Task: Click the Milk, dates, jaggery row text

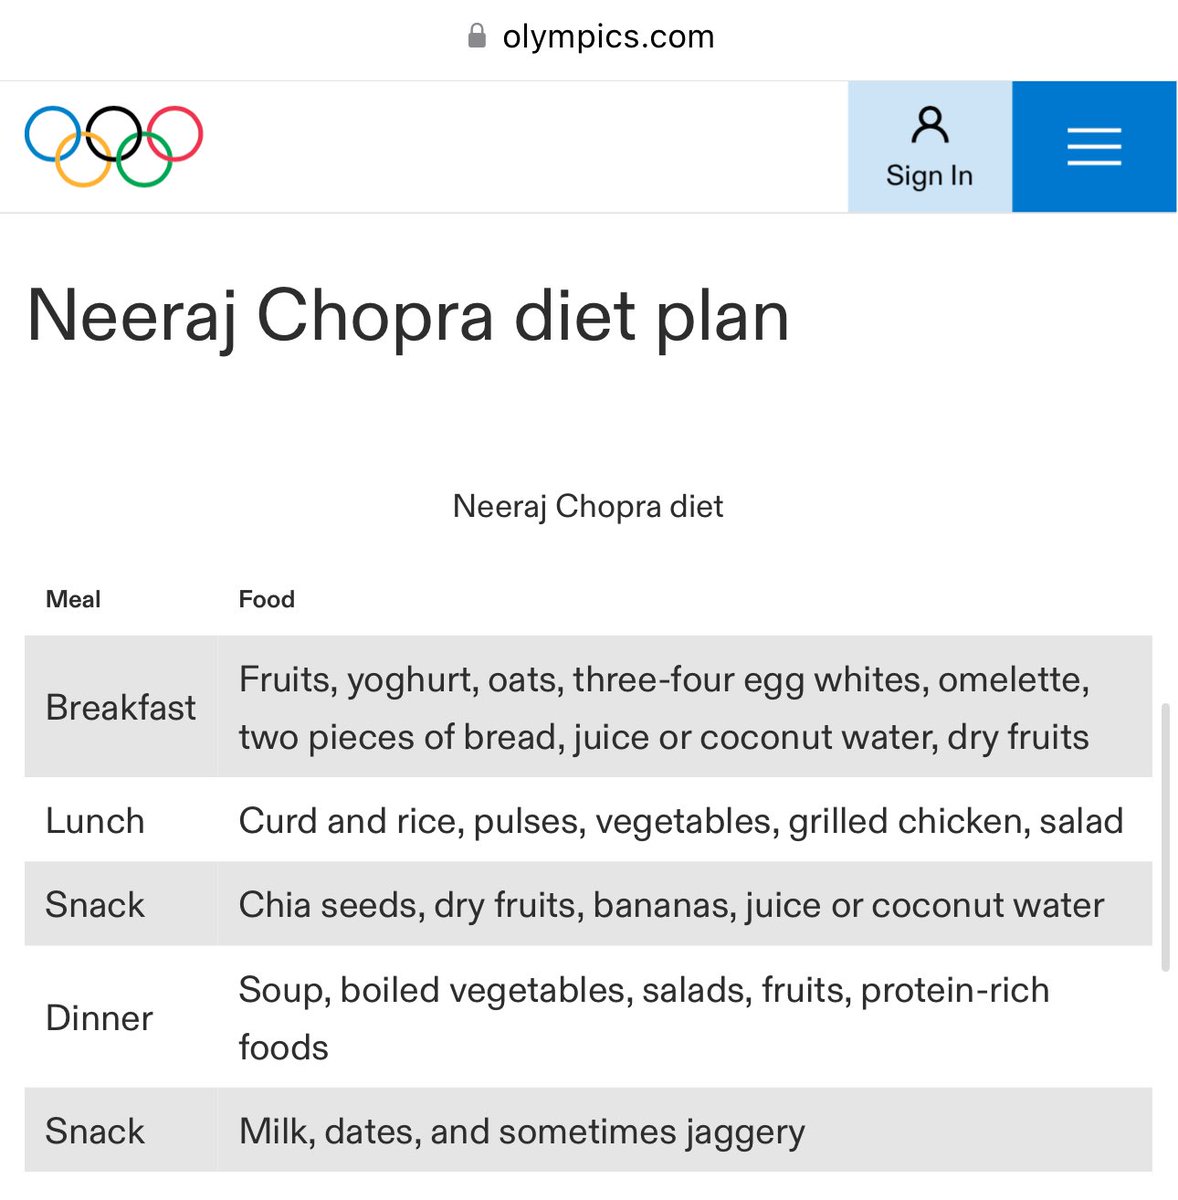Action: [x=522, y=1132]
